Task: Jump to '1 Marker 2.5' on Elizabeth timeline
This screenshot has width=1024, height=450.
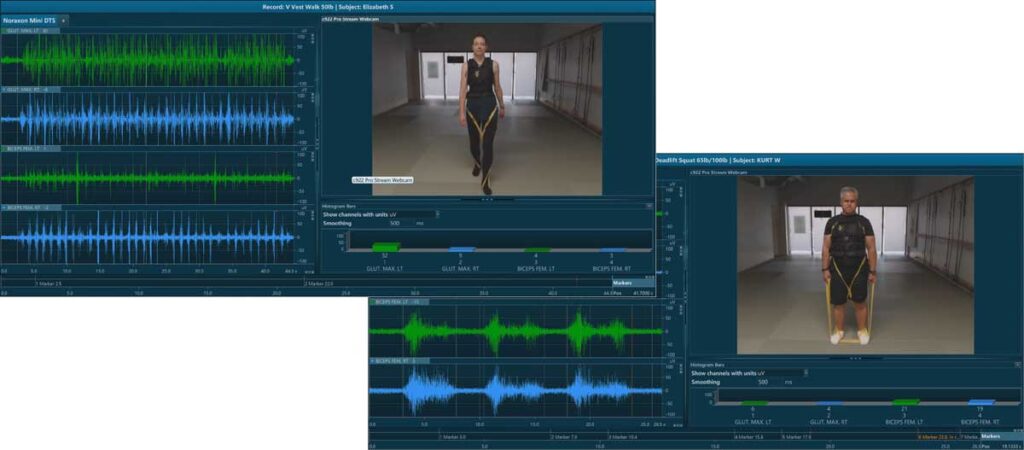Action: [49, 283]
